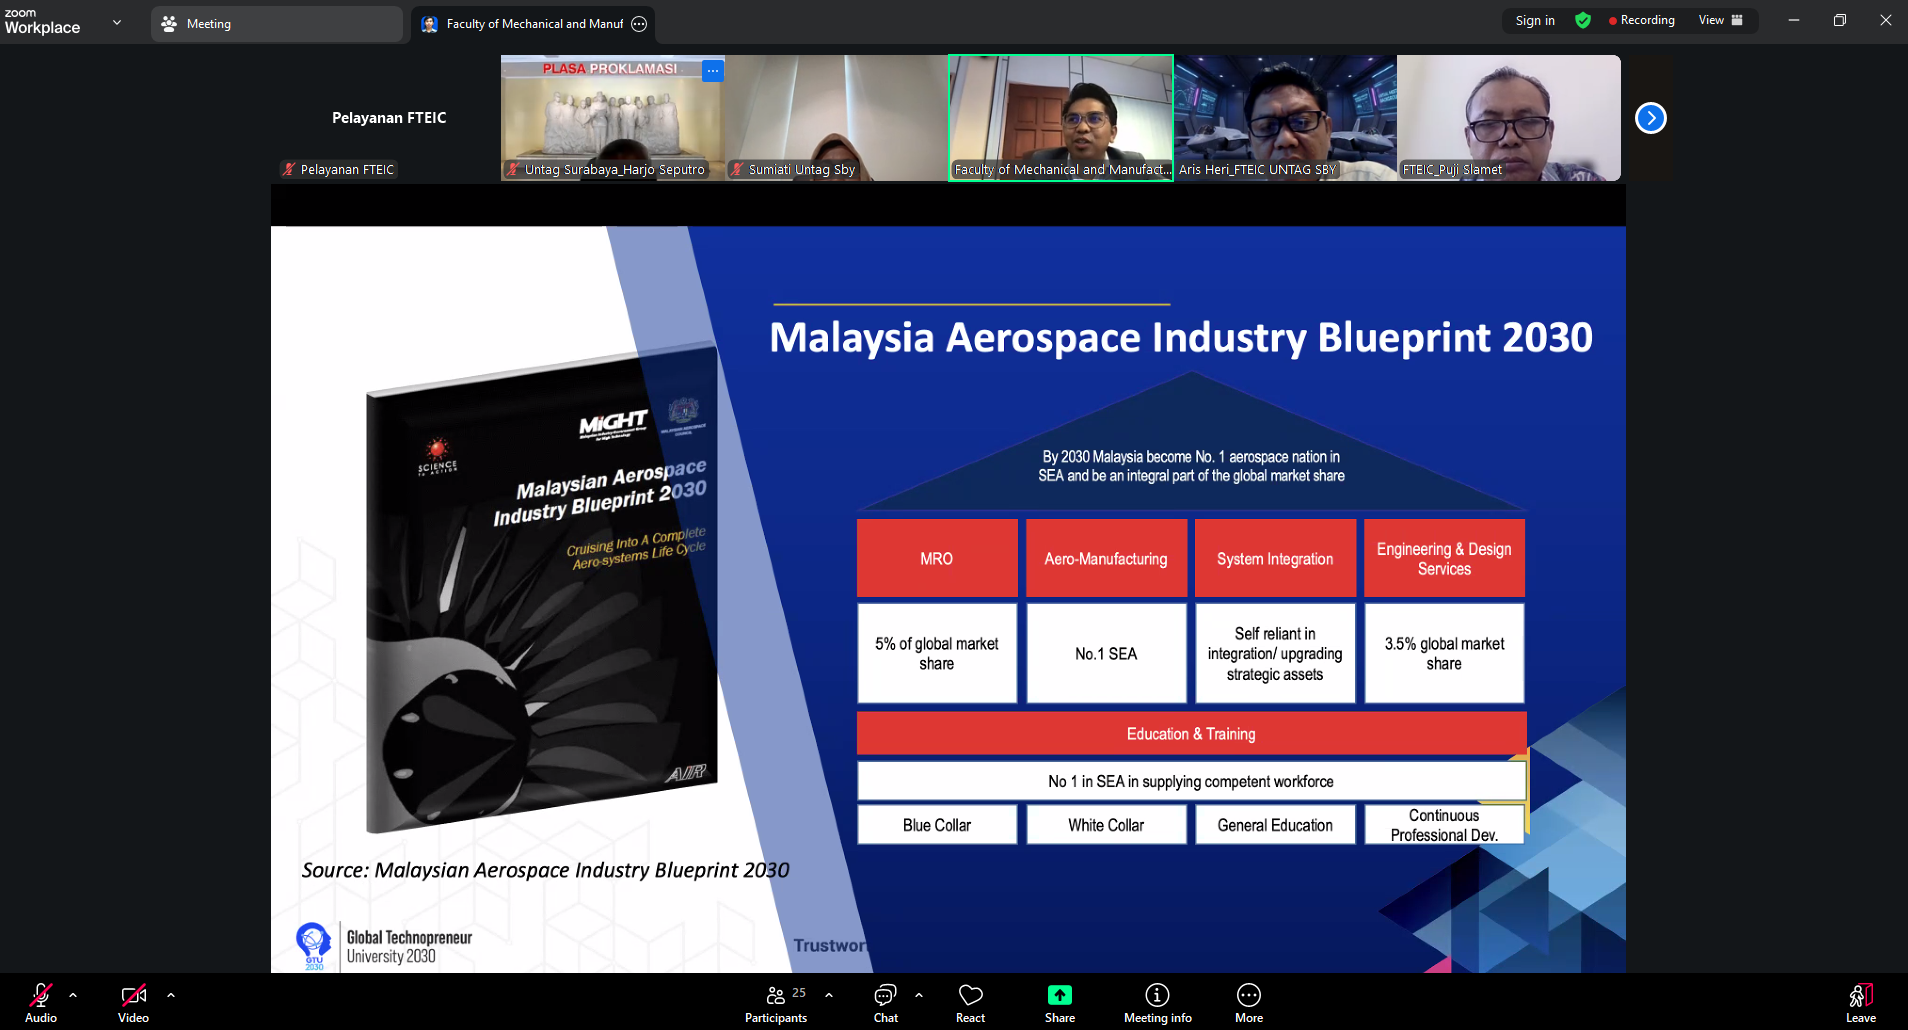Unmute microphone with Audio button

[x=41, y=1002]
